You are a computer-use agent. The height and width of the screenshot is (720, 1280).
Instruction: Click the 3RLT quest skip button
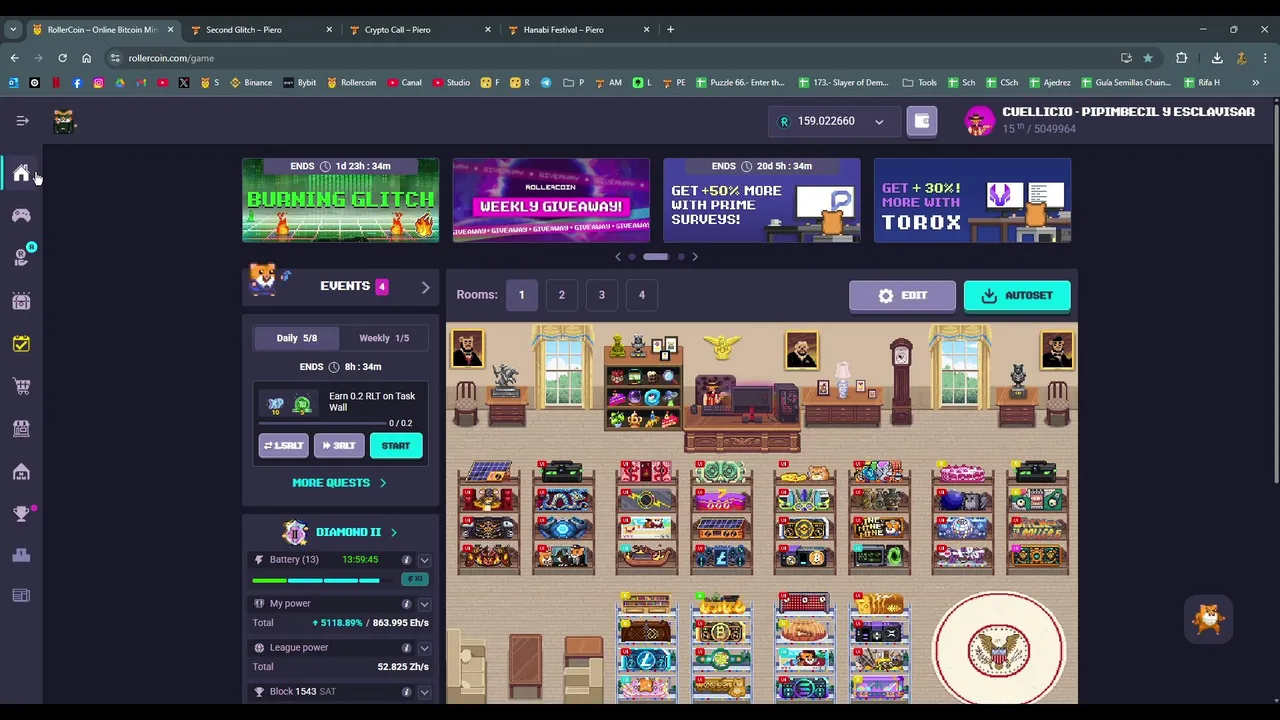(x=338, y=445)
